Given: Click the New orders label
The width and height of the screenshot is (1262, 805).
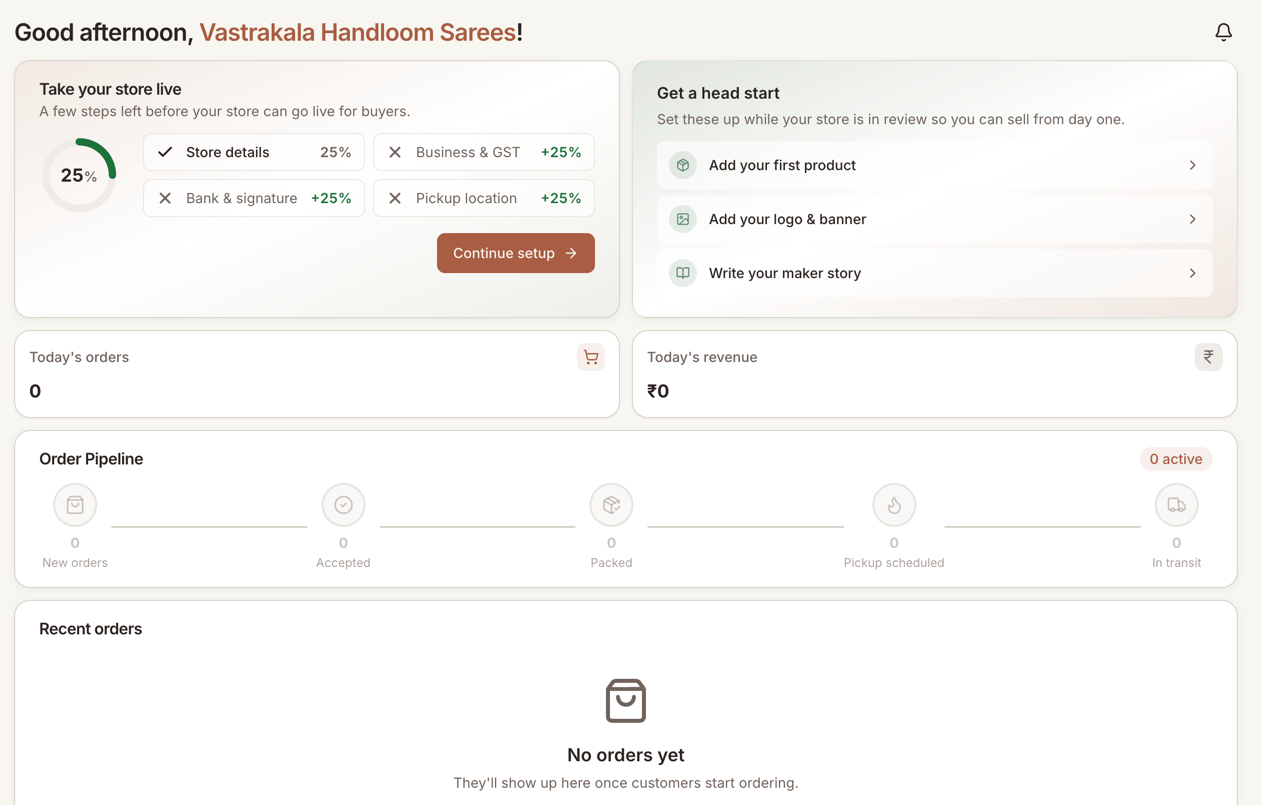Looking at the screenshot, I should coord(75,563).
